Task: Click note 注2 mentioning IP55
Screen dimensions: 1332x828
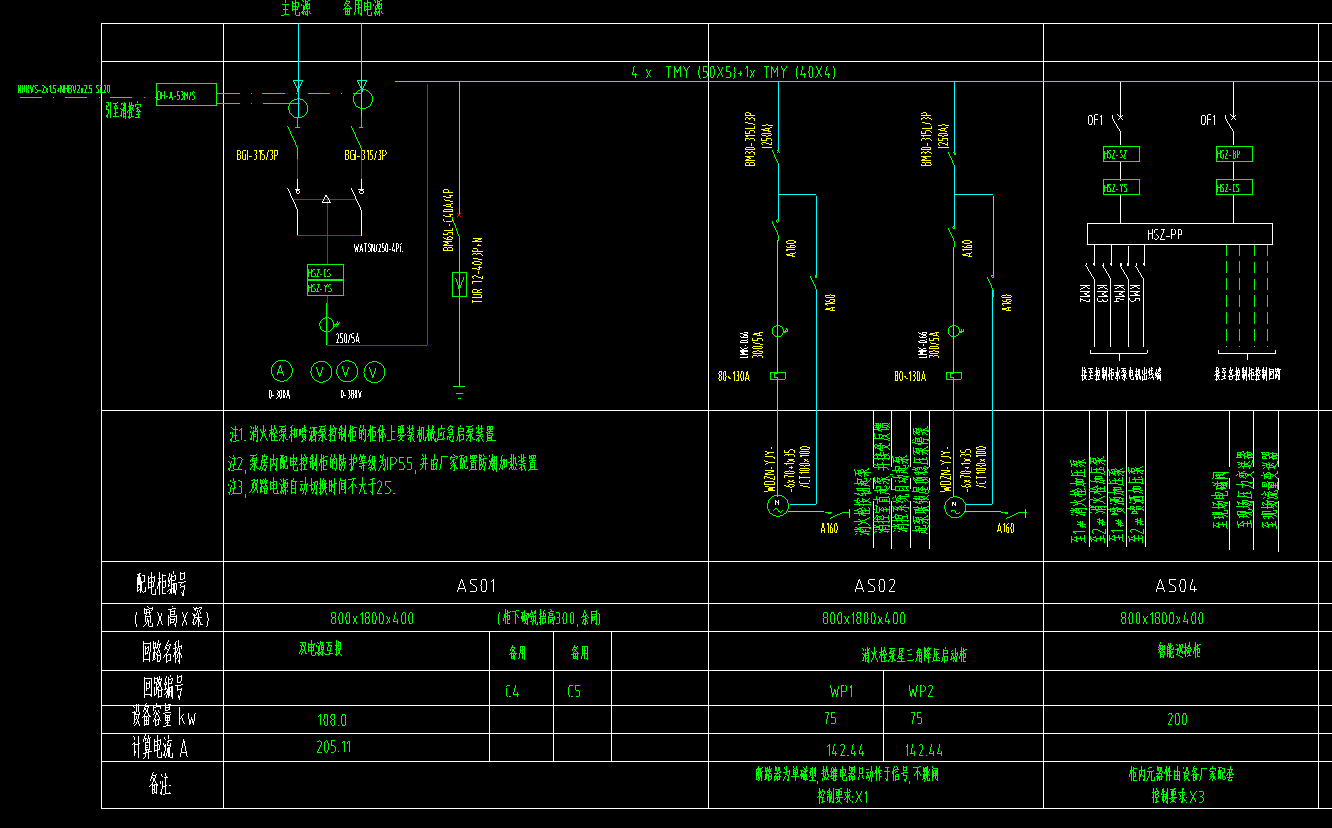Action: click(383, 463)
